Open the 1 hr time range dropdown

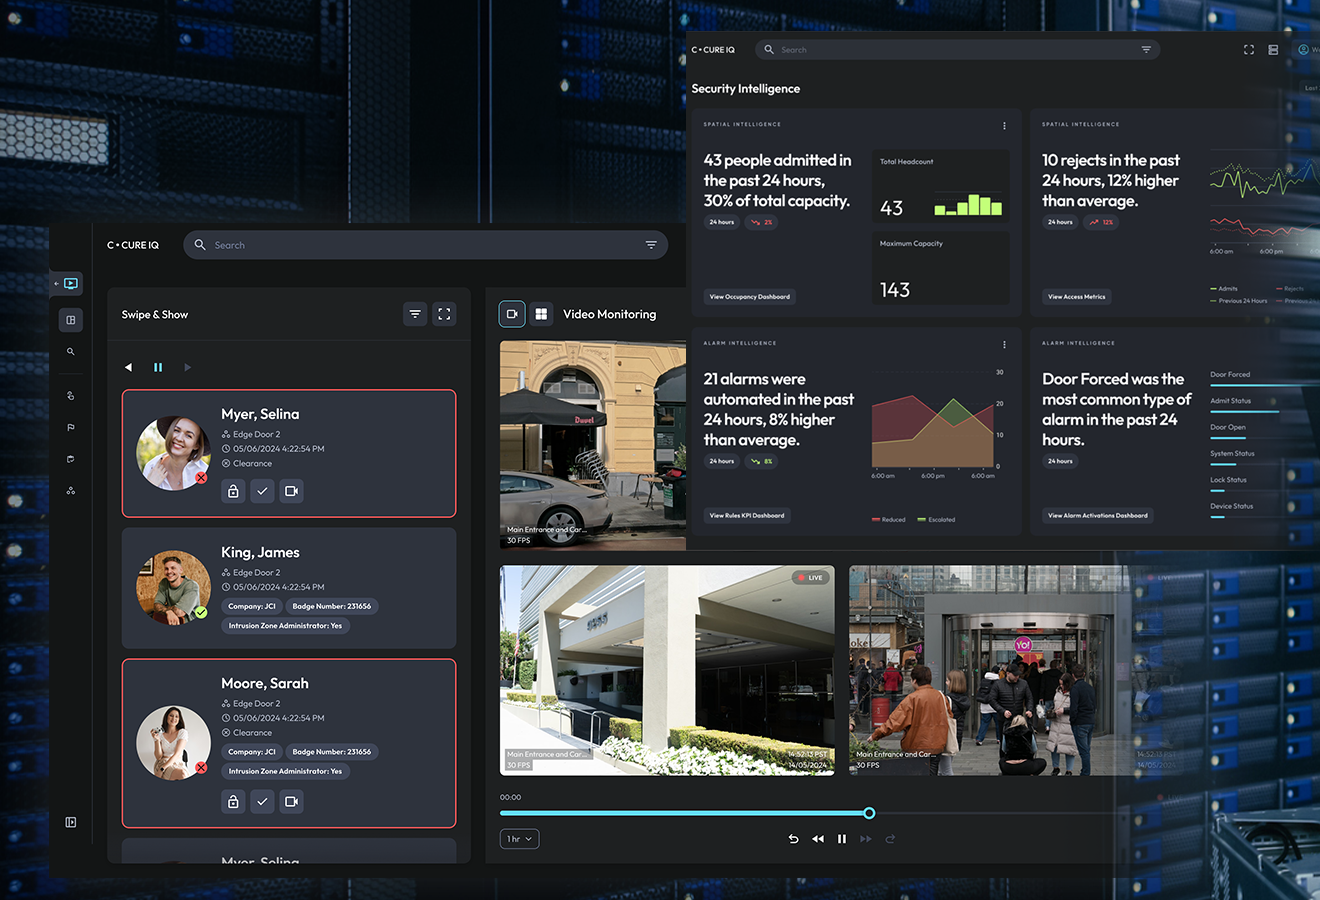point(519,839)
